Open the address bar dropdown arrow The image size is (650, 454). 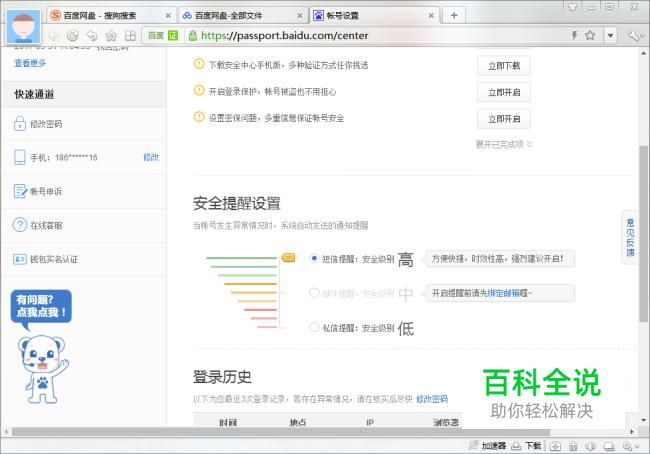point(610,36)
